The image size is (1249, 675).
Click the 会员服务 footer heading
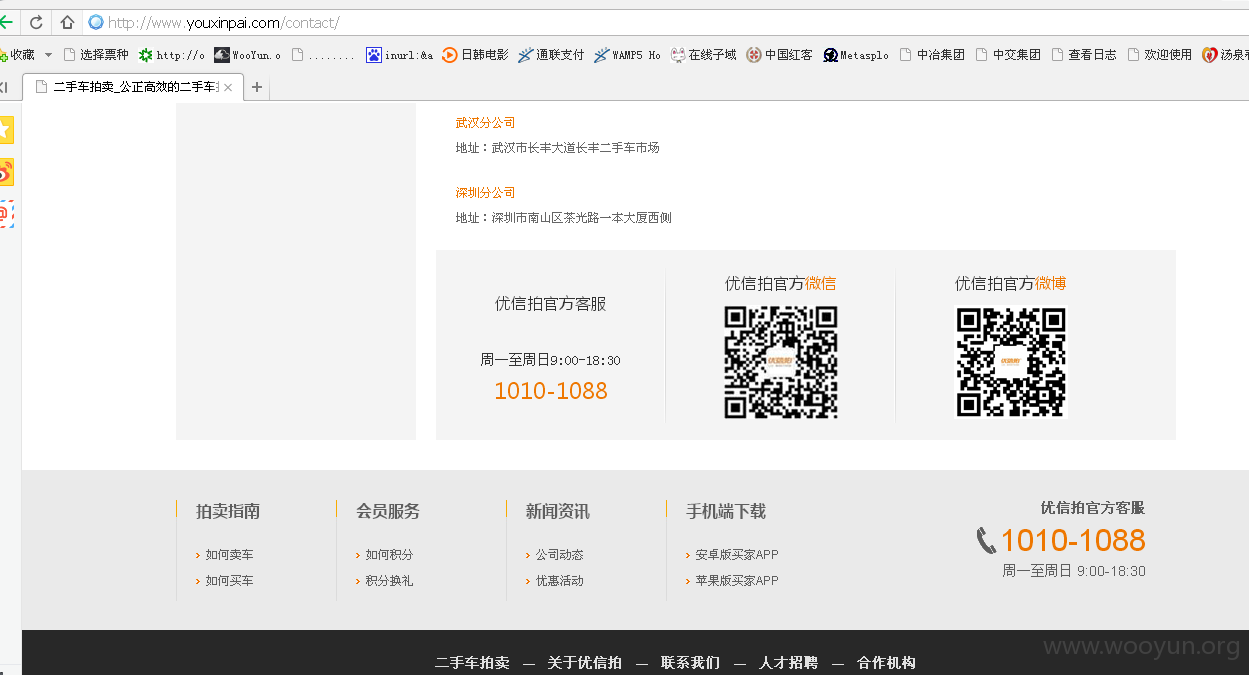[388, 512]
